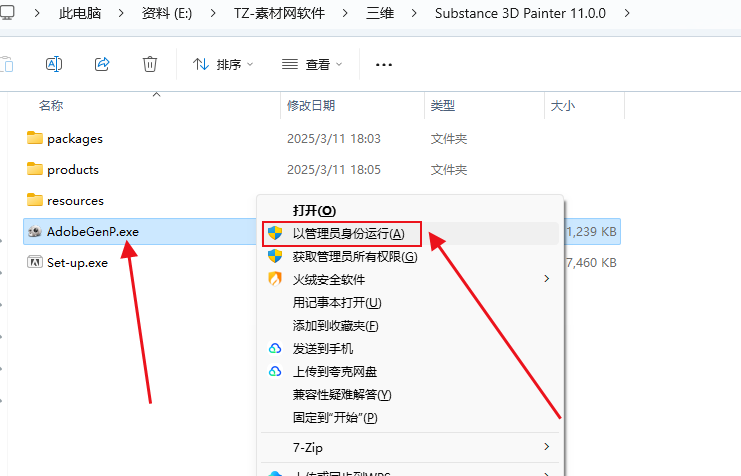
Task: Click Substance 3D Painter 11.0.0 breadcrumb
Action: click(x=520, y=13)
